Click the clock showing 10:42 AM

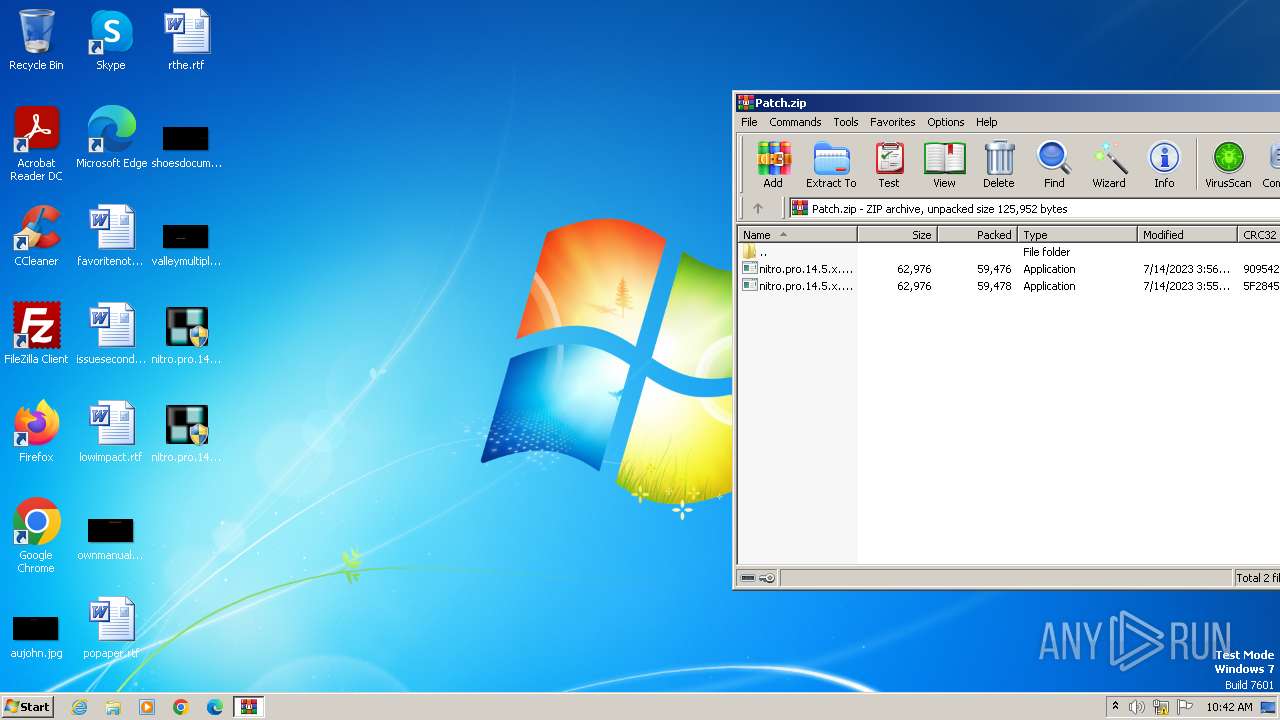click(x=1229, y=707)
